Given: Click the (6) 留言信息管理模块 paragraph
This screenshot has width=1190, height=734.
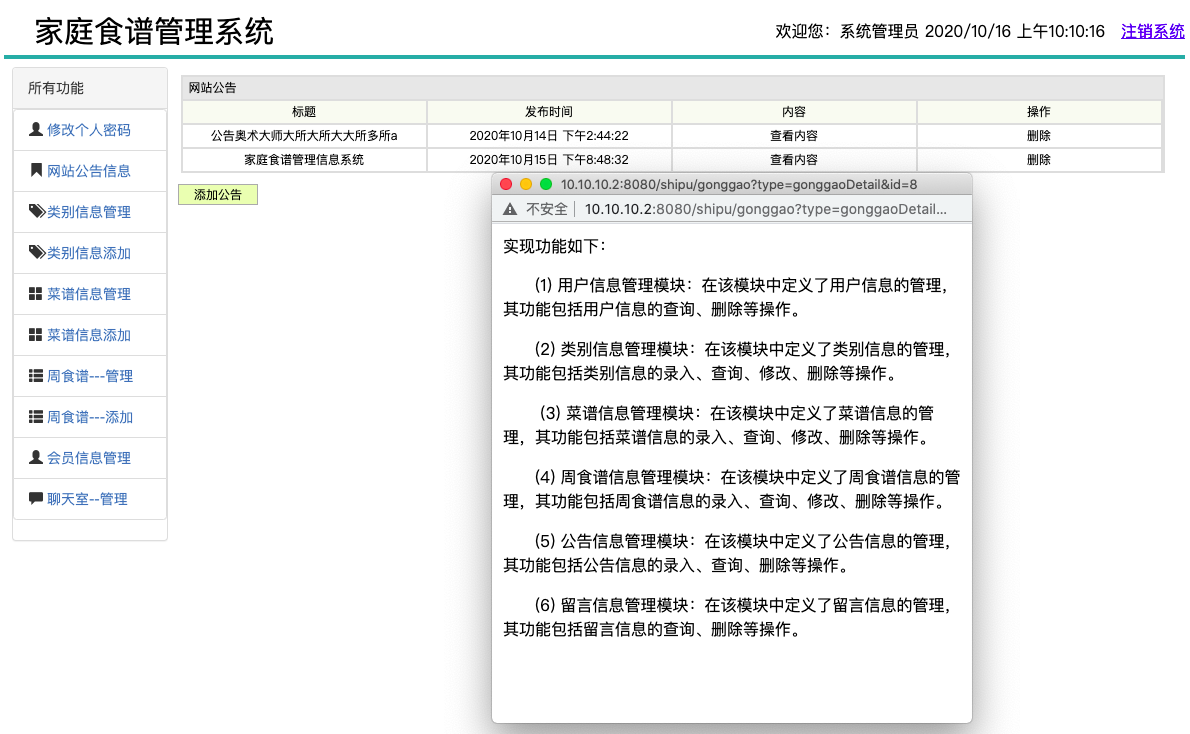Looking at the screenshot, I should point(728,617).
